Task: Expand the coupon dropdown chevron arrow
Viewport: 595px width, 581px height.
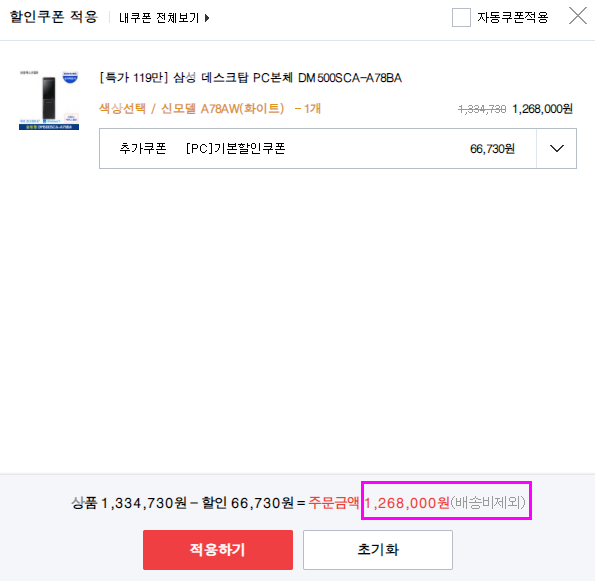Action: (x=556, y=148)
